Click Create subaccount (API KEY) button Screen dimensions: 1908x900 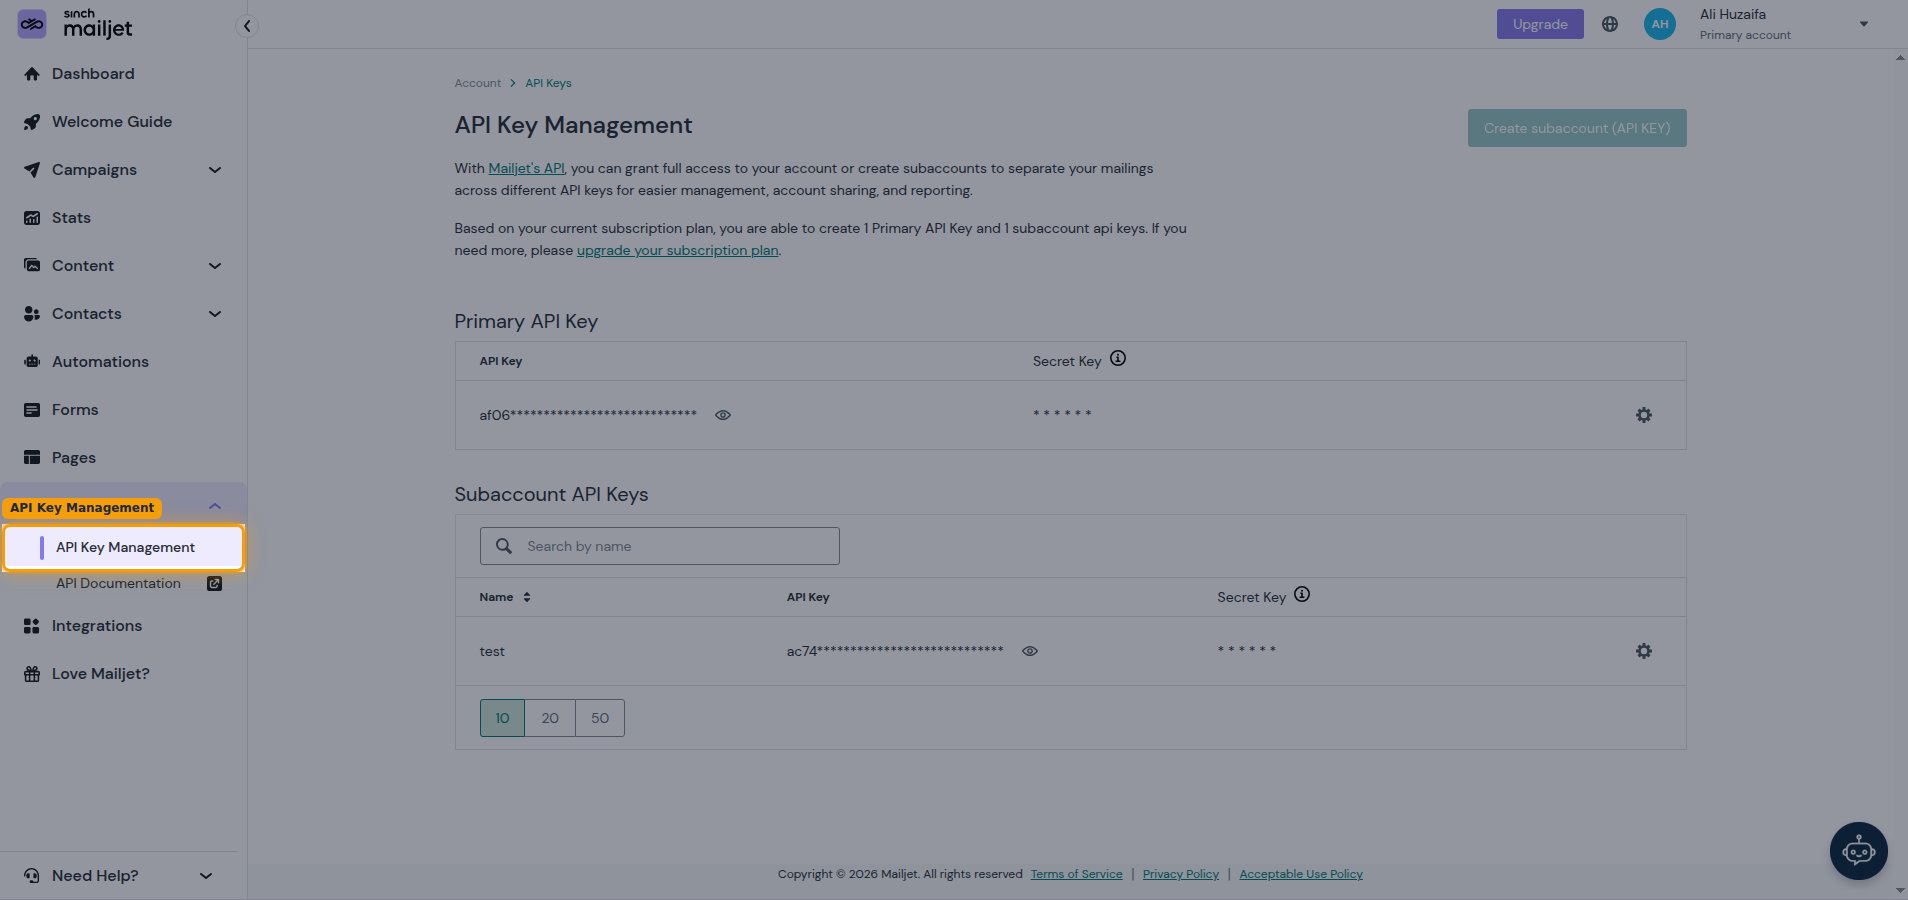pos(1577,128)
